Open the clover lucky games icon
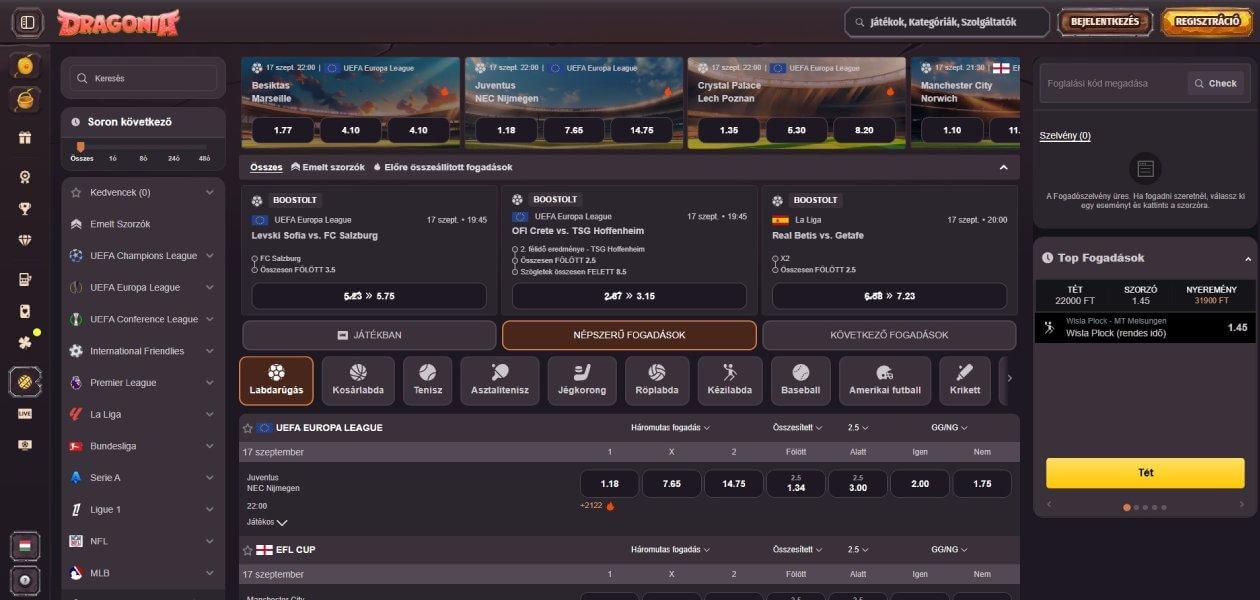The image size is (1260, 600). 25,342
